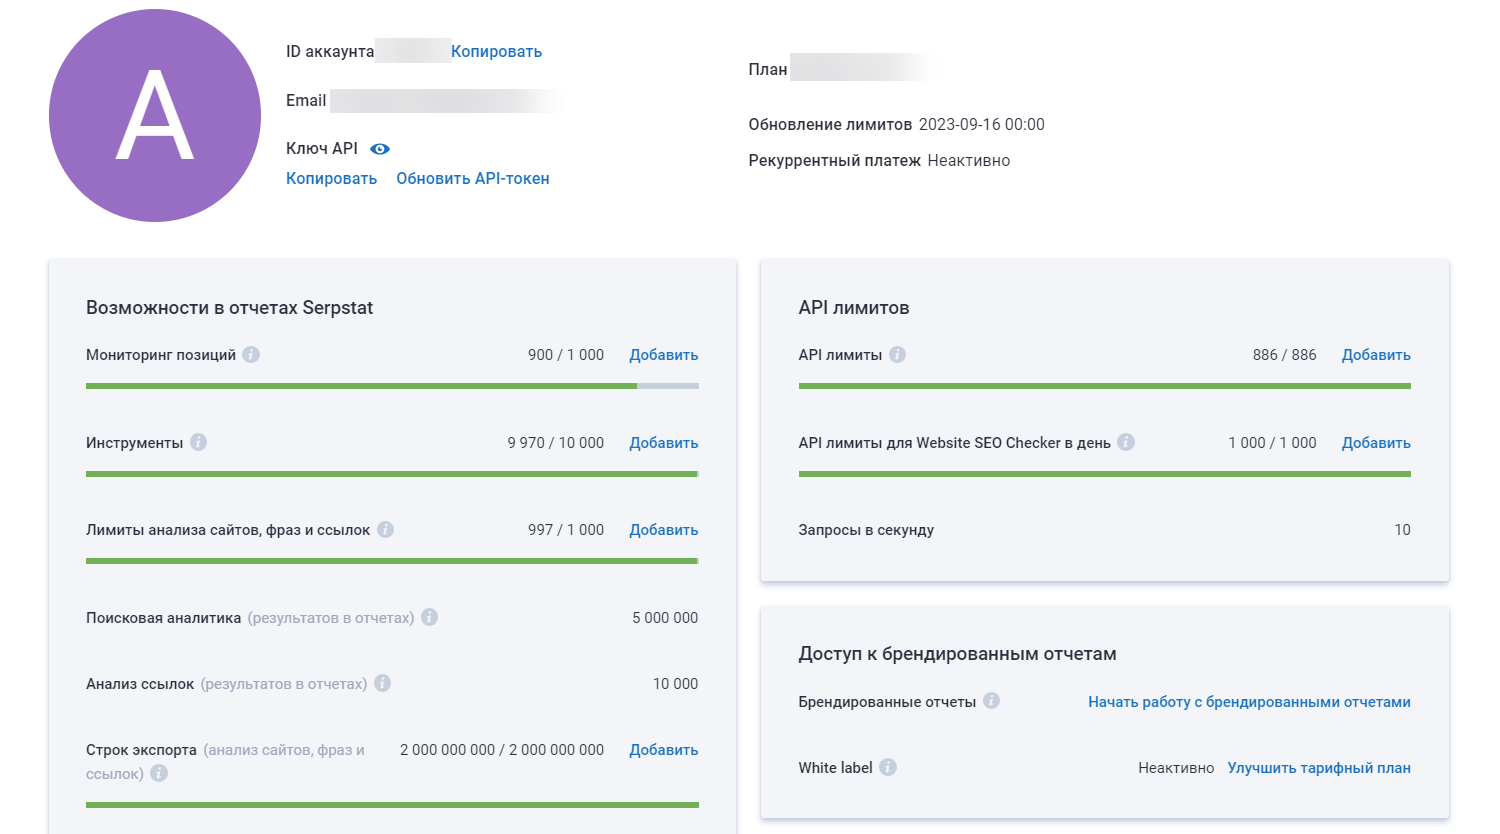Click info icon next to Мониторинг позиций
The width and height of the screenshot is (1500, 834).
pyautogui.click(x=251, y=355)
